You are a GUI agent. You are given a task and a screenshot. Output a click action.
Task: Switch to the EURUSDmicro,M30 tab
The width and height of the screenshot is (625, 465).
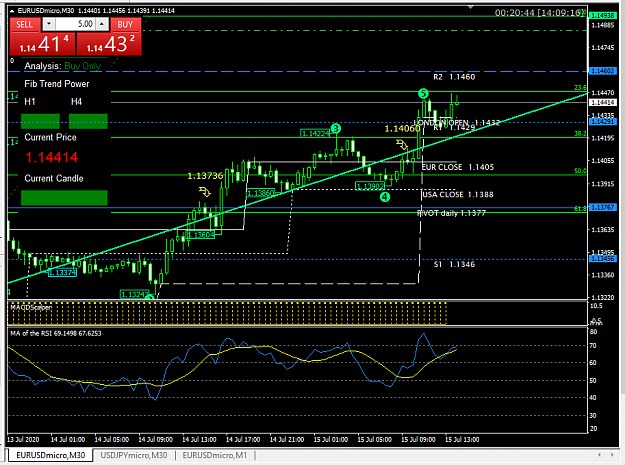click(50, 455)
